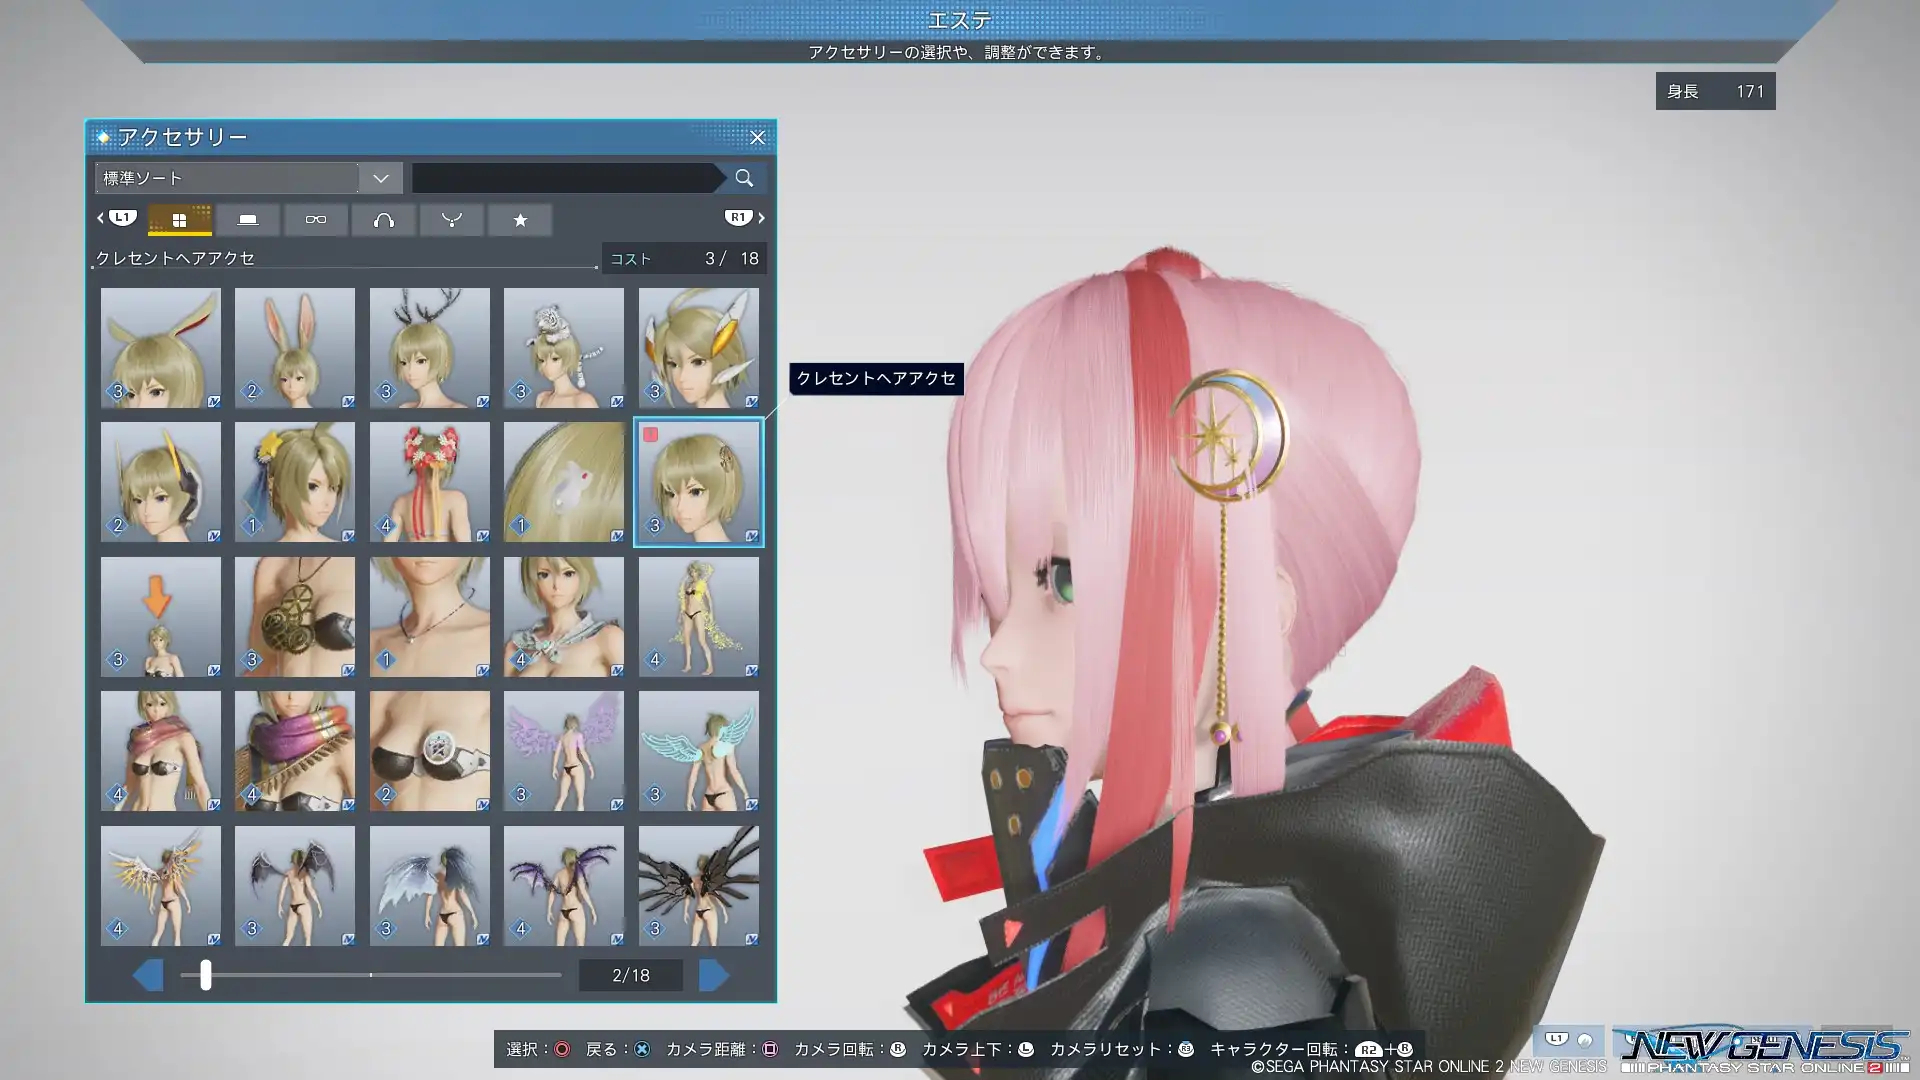This screenshot has width=1920, height=1080.
Task: Select the hat accessory category tab
Action: (x=248, y=220)
